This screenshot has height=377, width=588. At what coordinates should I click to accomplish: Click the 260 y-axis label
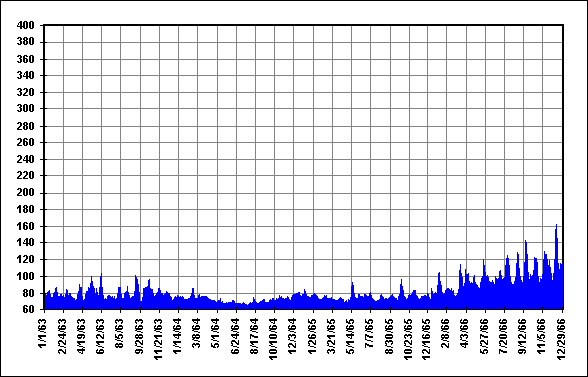[x=26, y=143]
